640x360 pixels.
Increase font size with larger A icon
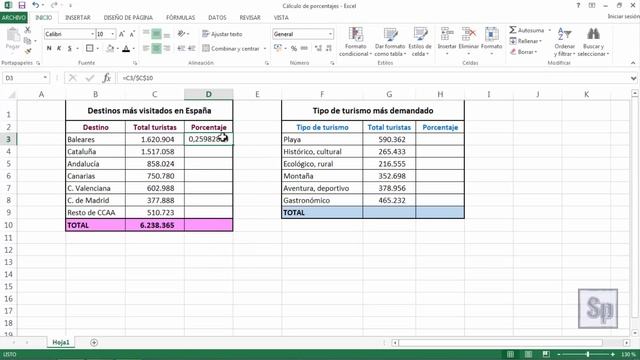[x=122, y=34]
